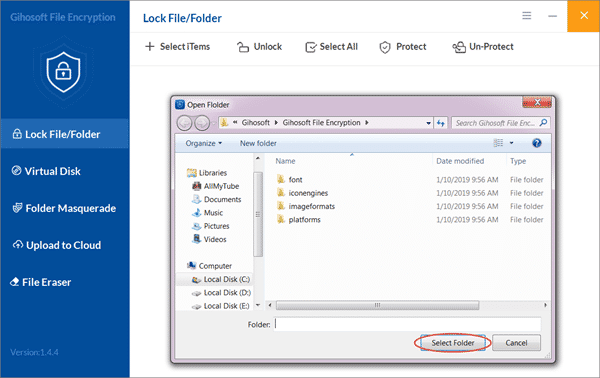Click the Select iTems plus icon

click(x=150, y=46)
